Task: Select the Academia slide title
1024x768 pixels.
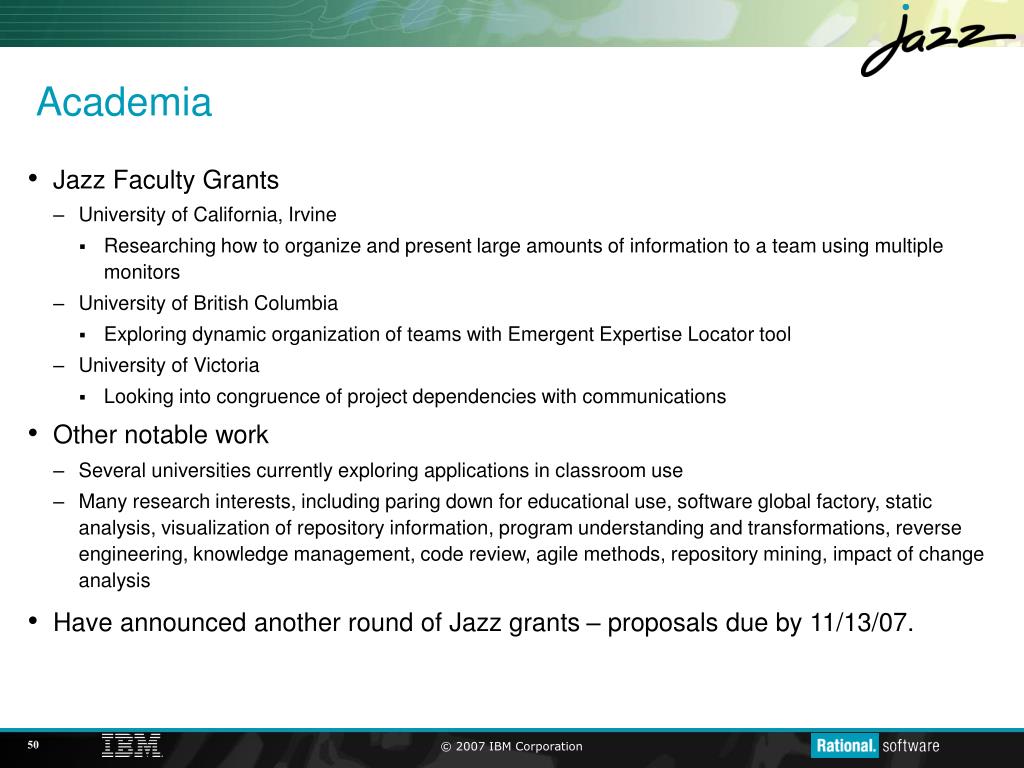Action: pos(124,102)
